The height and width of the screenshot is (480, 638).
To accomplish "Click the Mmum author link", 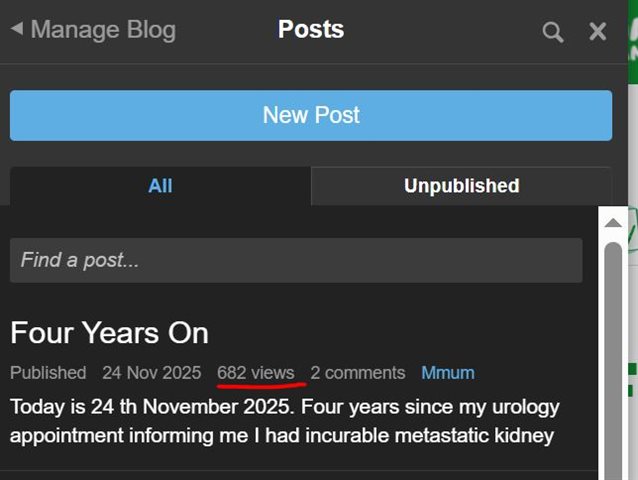I will (x=447, y=373).
